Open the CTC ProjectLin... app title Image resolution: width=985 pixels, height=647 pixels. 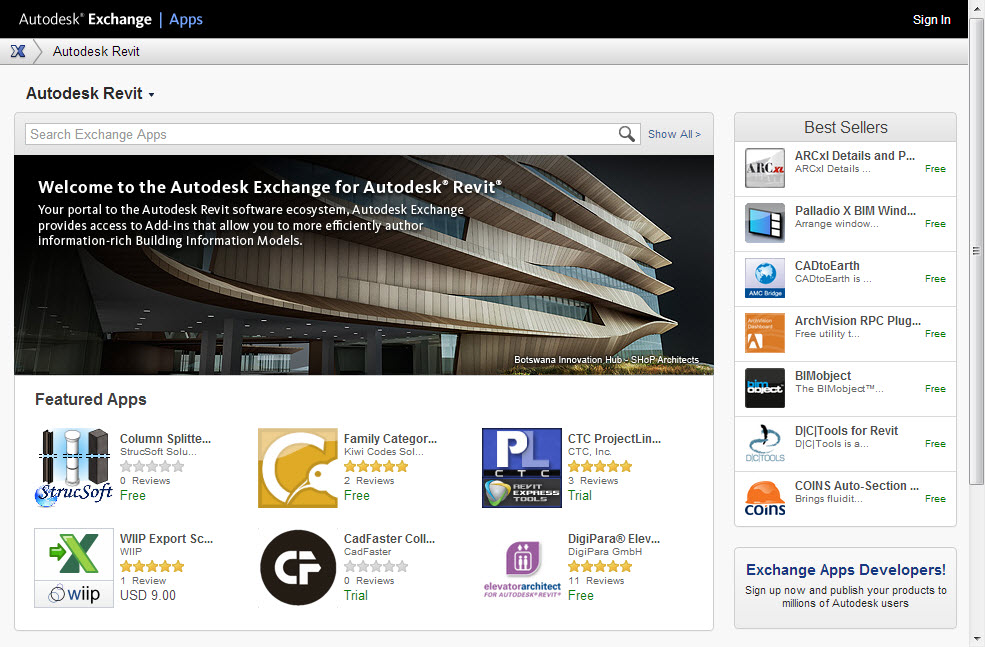(x=614, y=438)
